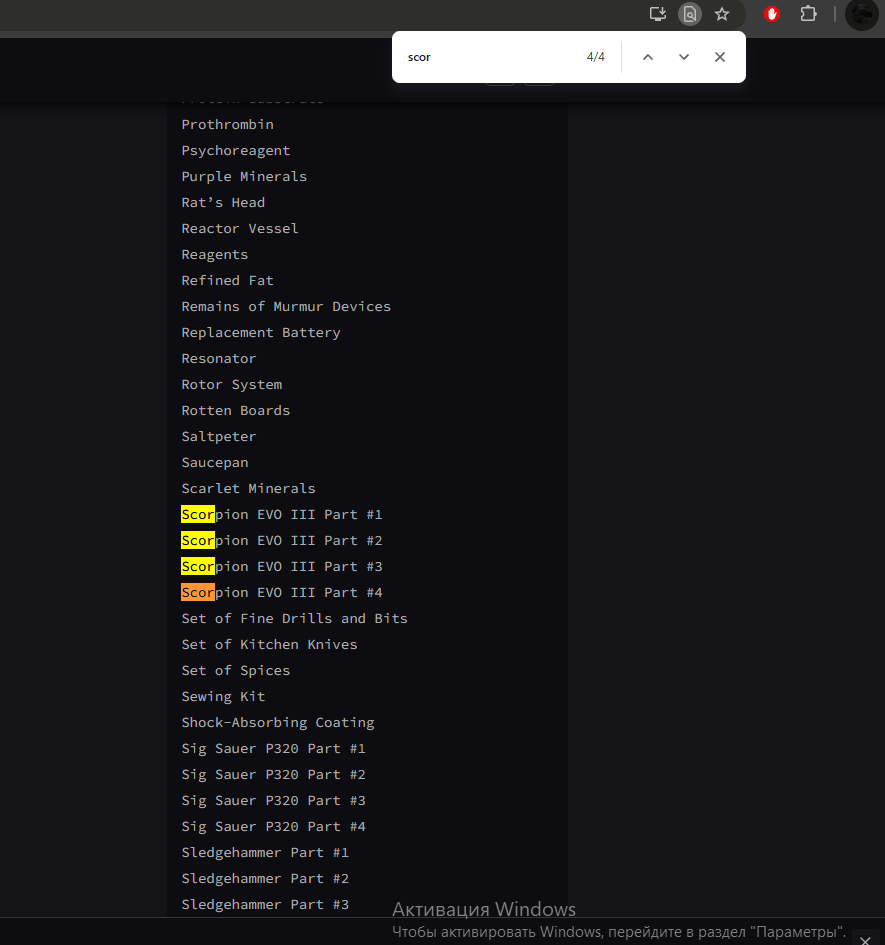The width and height of the screenshot is (885, 945).
Task: Click "Scorpion EVO III Part #3"
Action: [x=282, y=567]
